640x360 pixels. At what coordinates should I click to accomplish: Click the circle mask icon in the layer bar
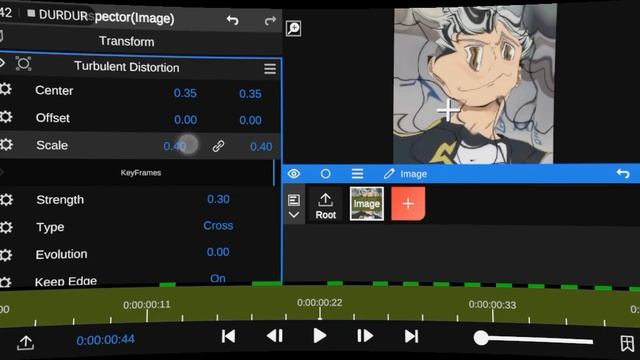pyautogui.click(x=325, y=174)
